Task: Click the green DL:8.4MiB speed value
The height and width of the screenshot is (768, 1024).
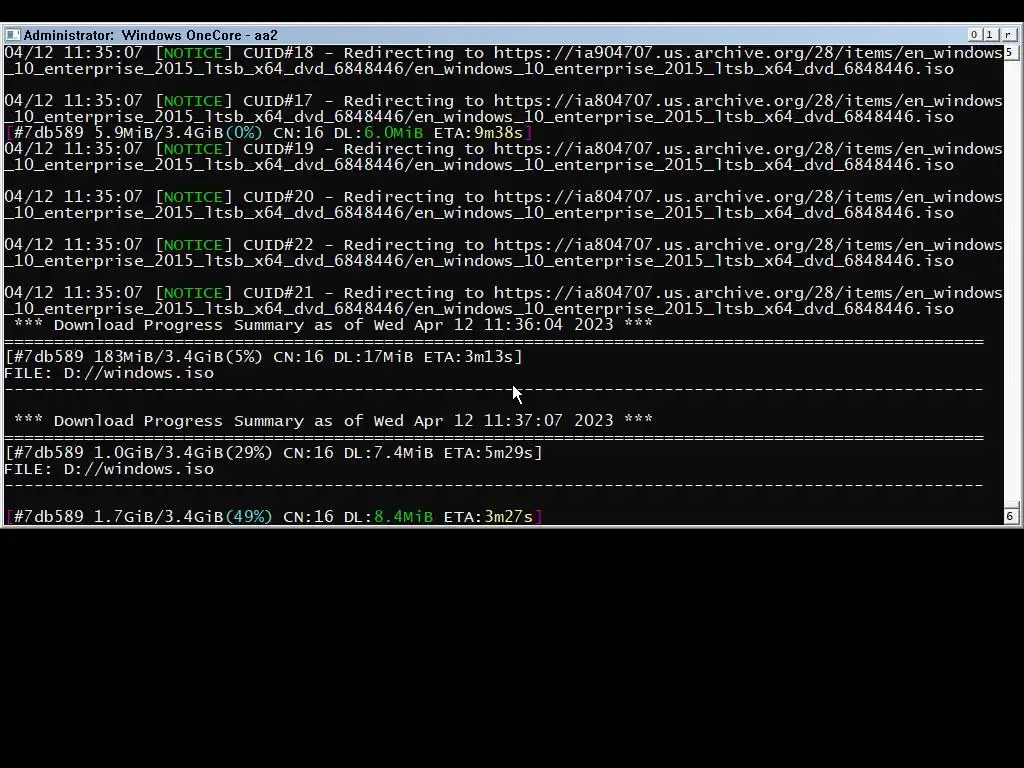Action: pos(388,517)
